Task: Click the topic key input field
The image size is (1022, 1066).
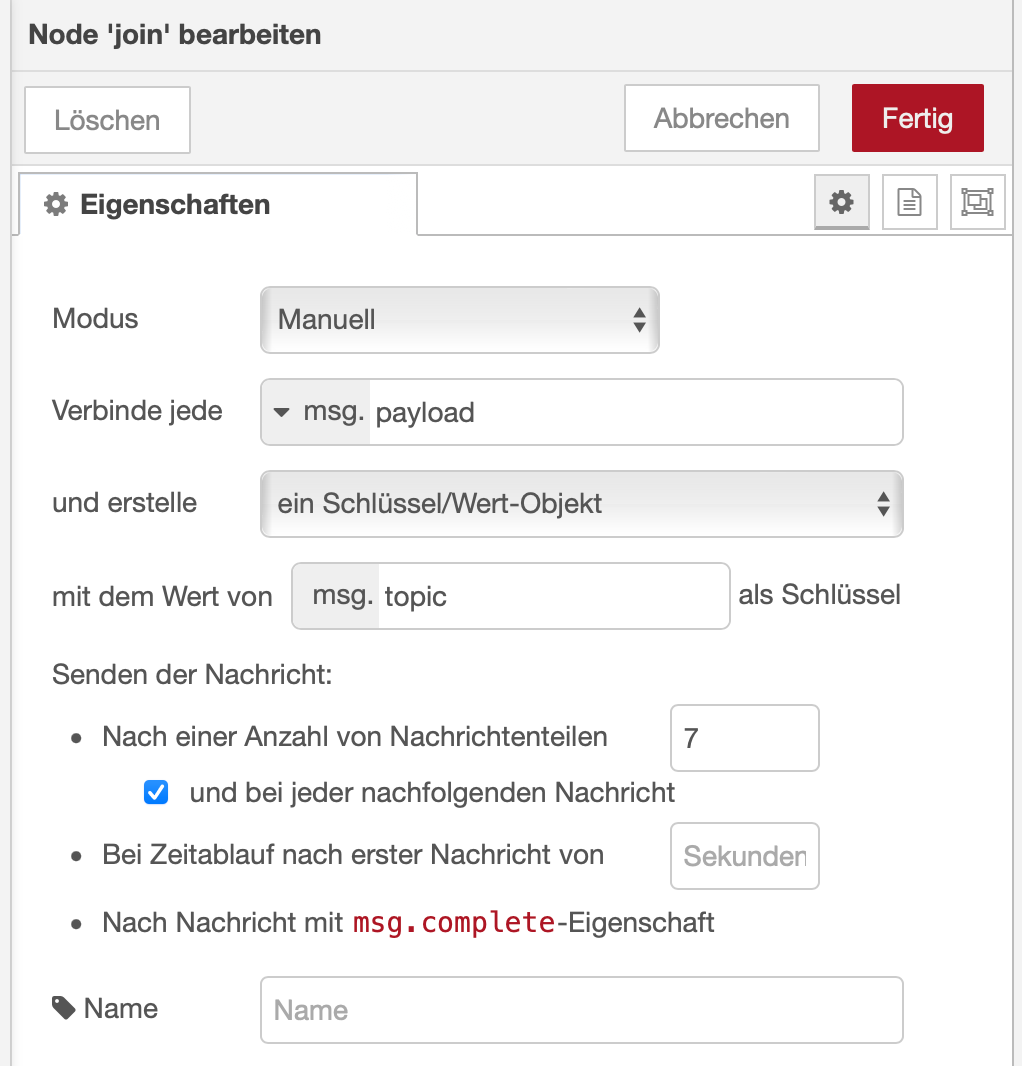Action: (x=553, y=597)
